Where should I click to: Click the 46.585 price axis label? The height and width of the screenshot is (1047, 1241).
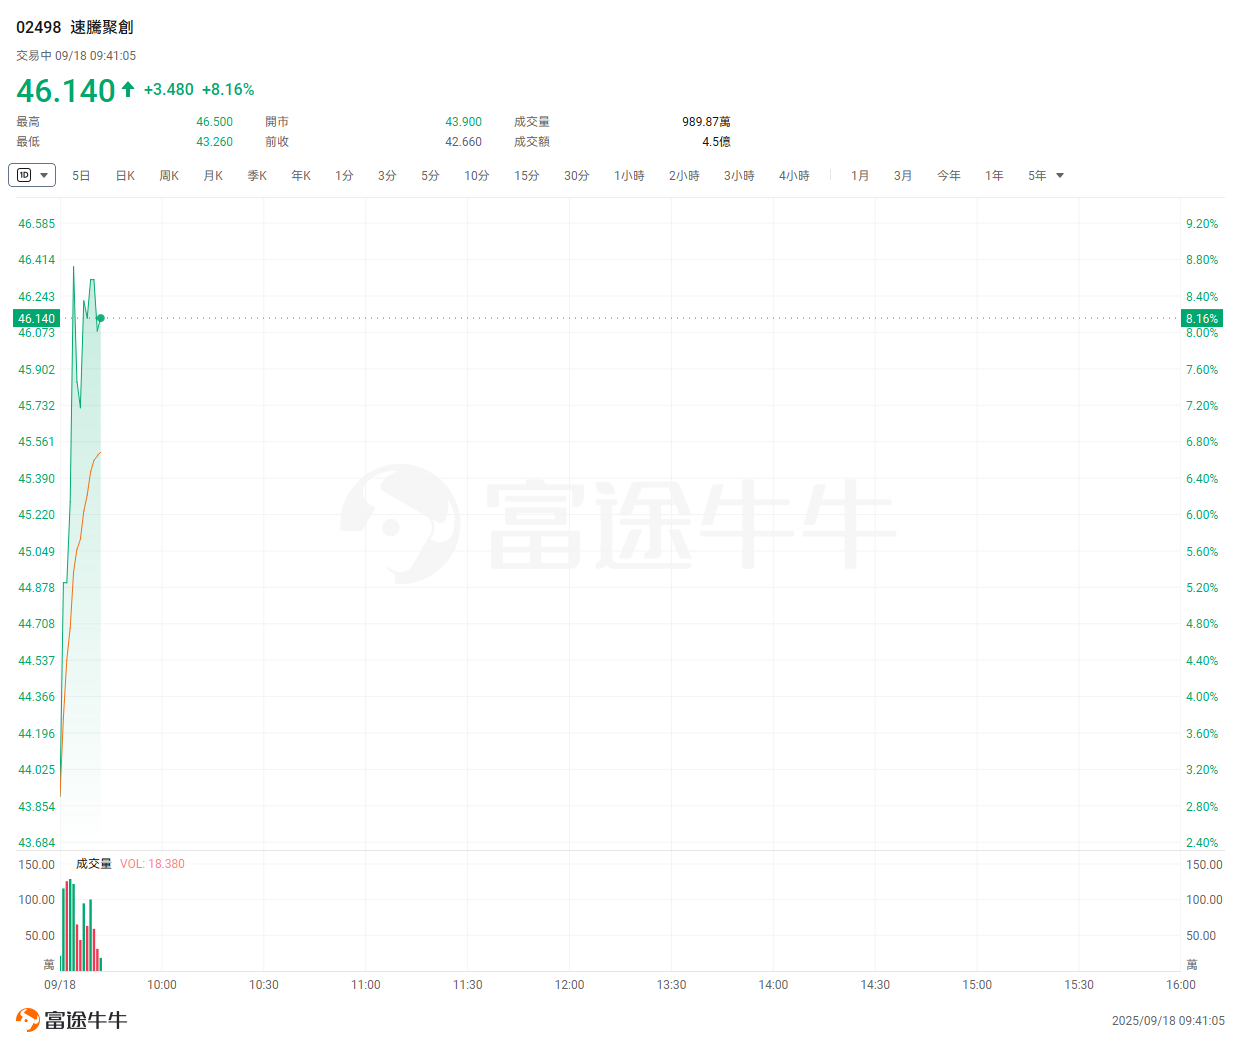point(37,224)
